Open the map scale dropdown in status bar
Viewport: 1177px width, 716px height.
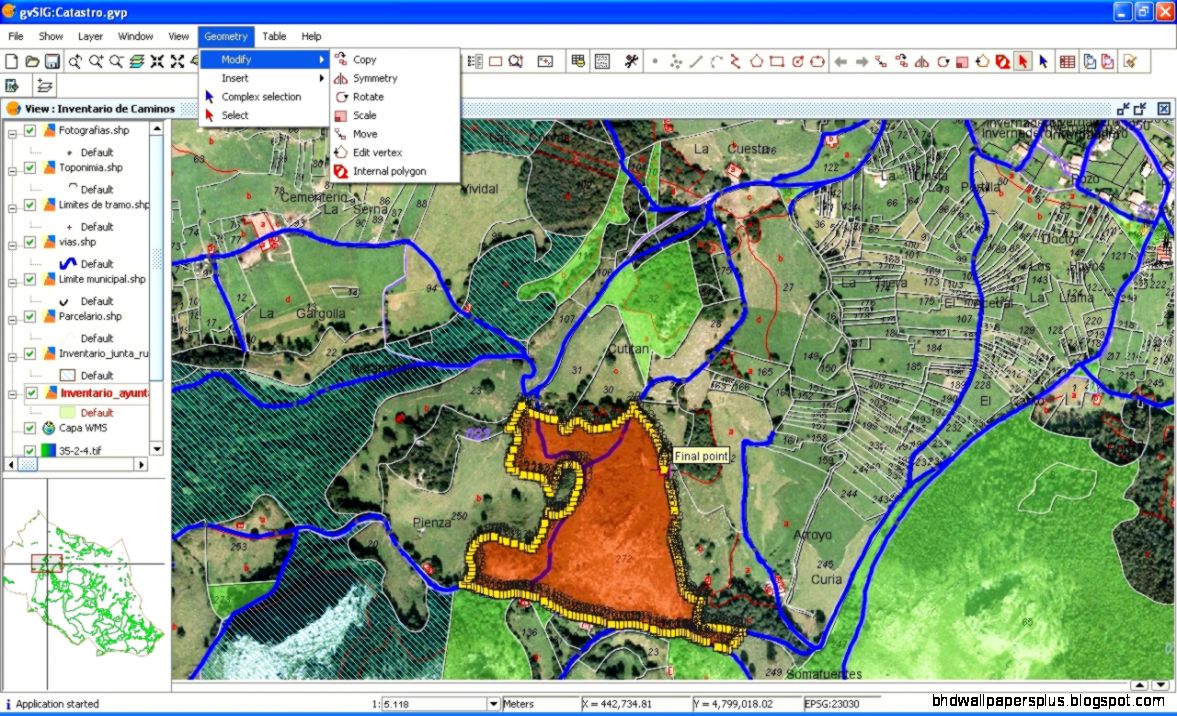click(x=495, y=703)
